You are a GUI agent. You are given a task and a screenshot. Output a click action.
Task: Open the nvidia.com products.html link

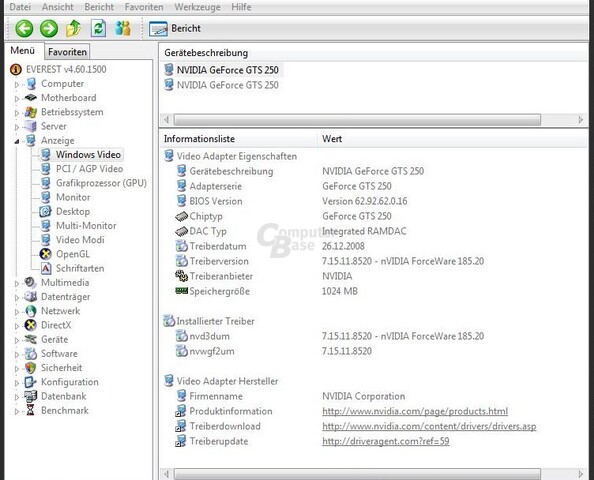415,411
